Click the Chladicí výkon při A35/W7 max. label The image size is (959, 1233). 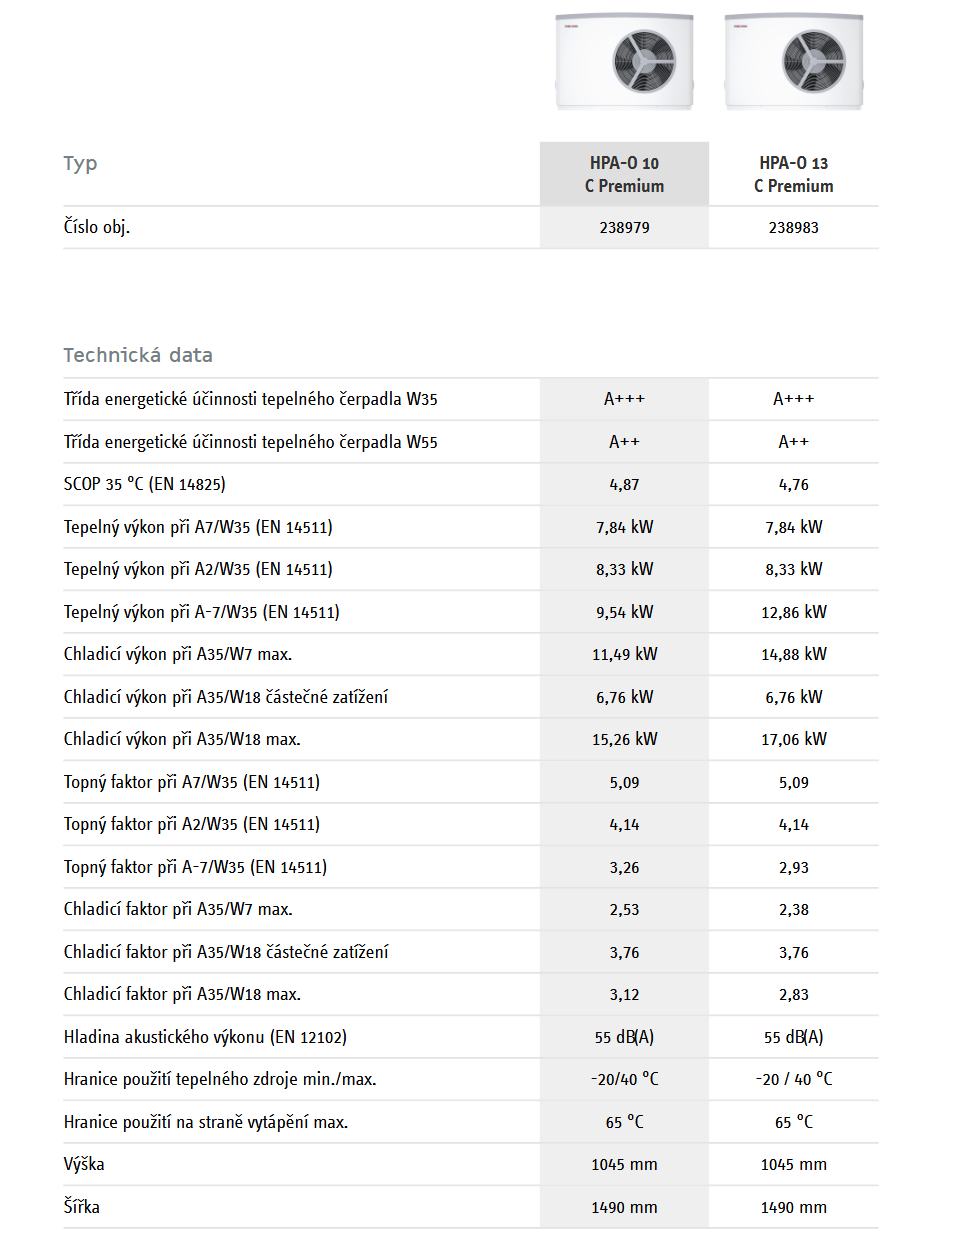[178, 654]
